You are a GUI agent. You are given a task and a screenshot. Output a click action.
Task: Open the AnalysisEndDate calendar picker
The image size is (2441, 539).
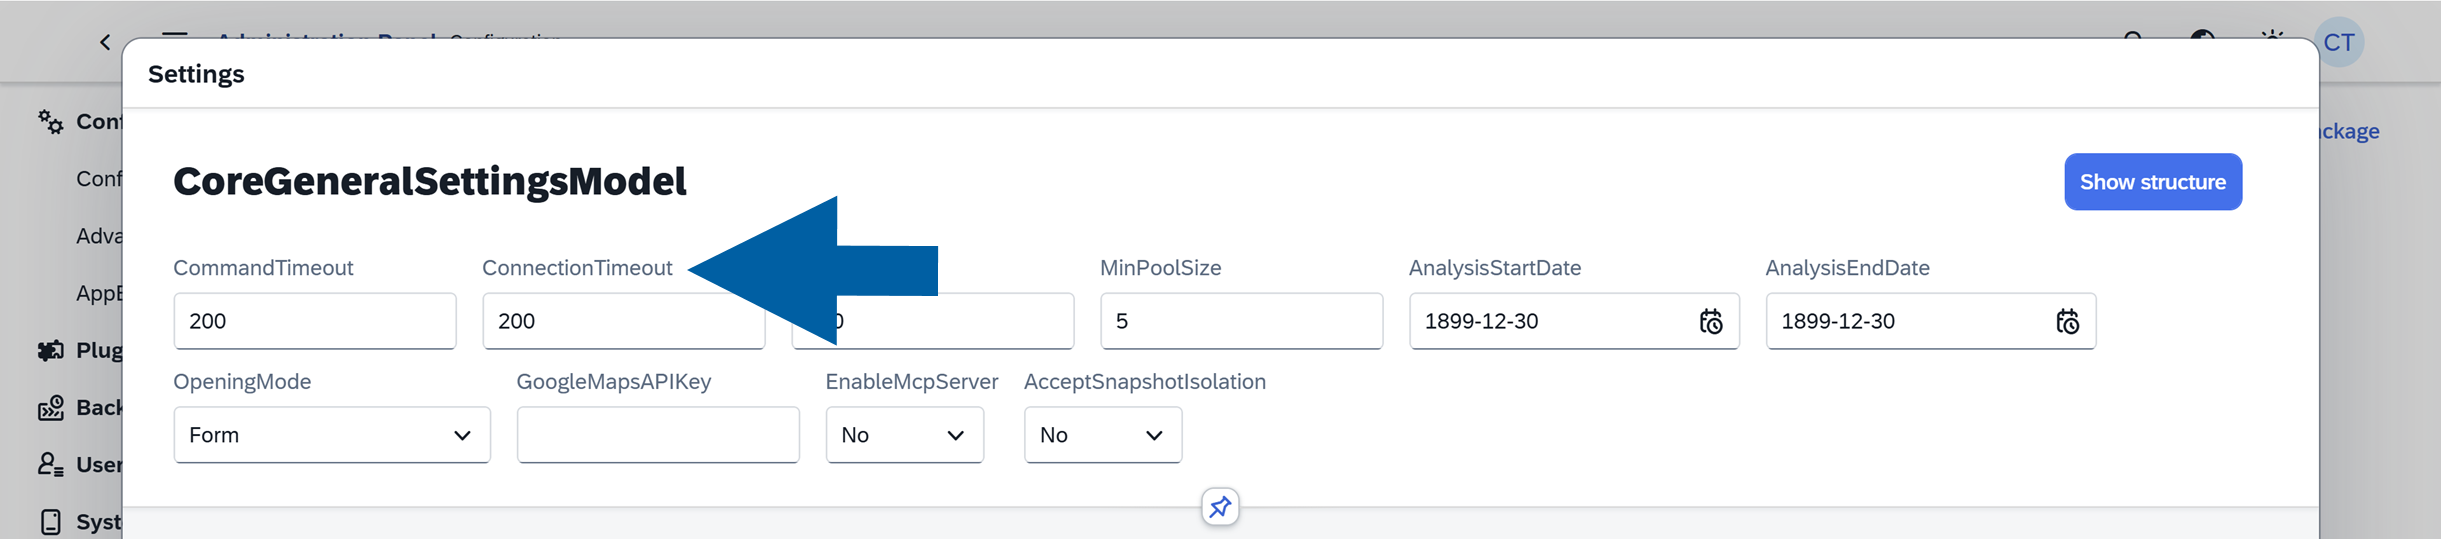coord(2067,321)
